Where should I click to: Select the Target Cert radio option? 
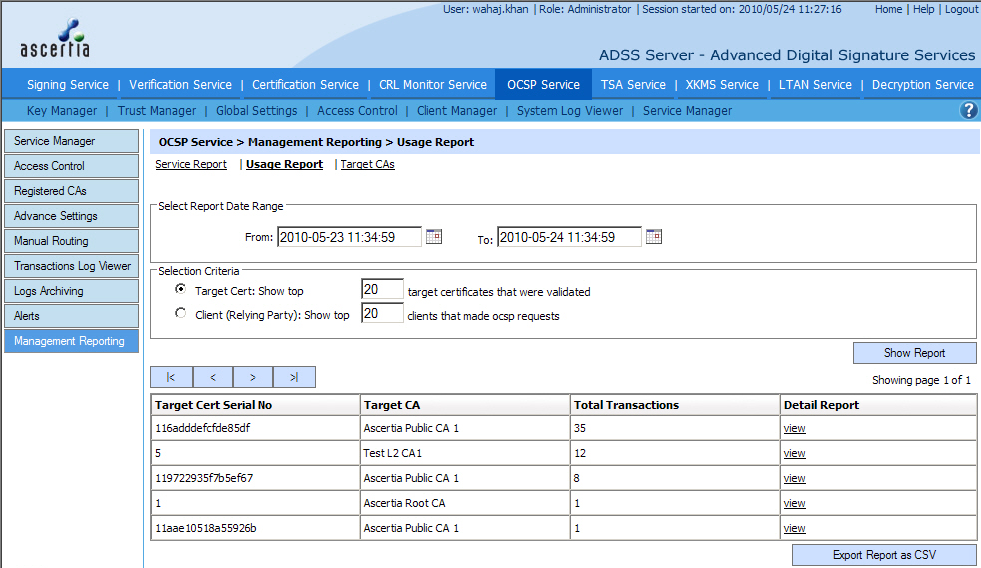181,289
